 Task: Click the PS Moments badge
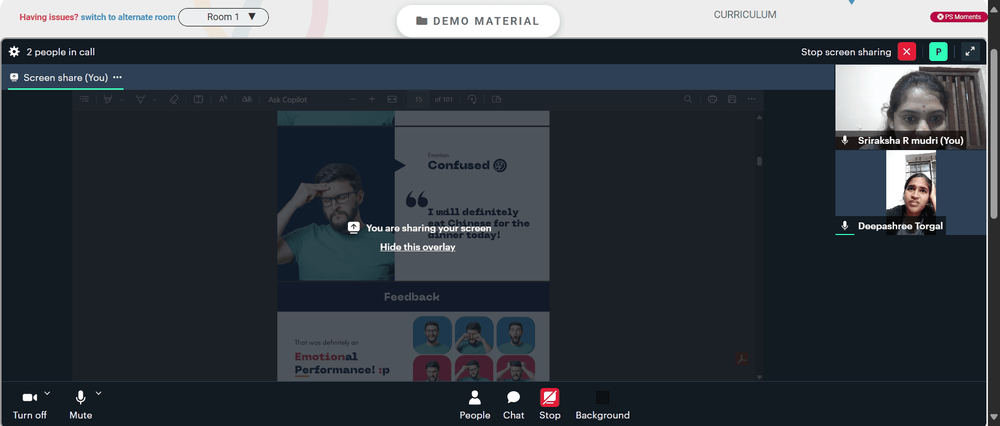pos(959,17)
